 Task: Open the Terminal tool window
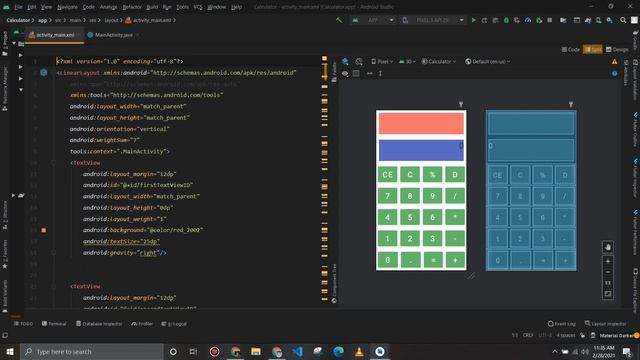(54, 324)
